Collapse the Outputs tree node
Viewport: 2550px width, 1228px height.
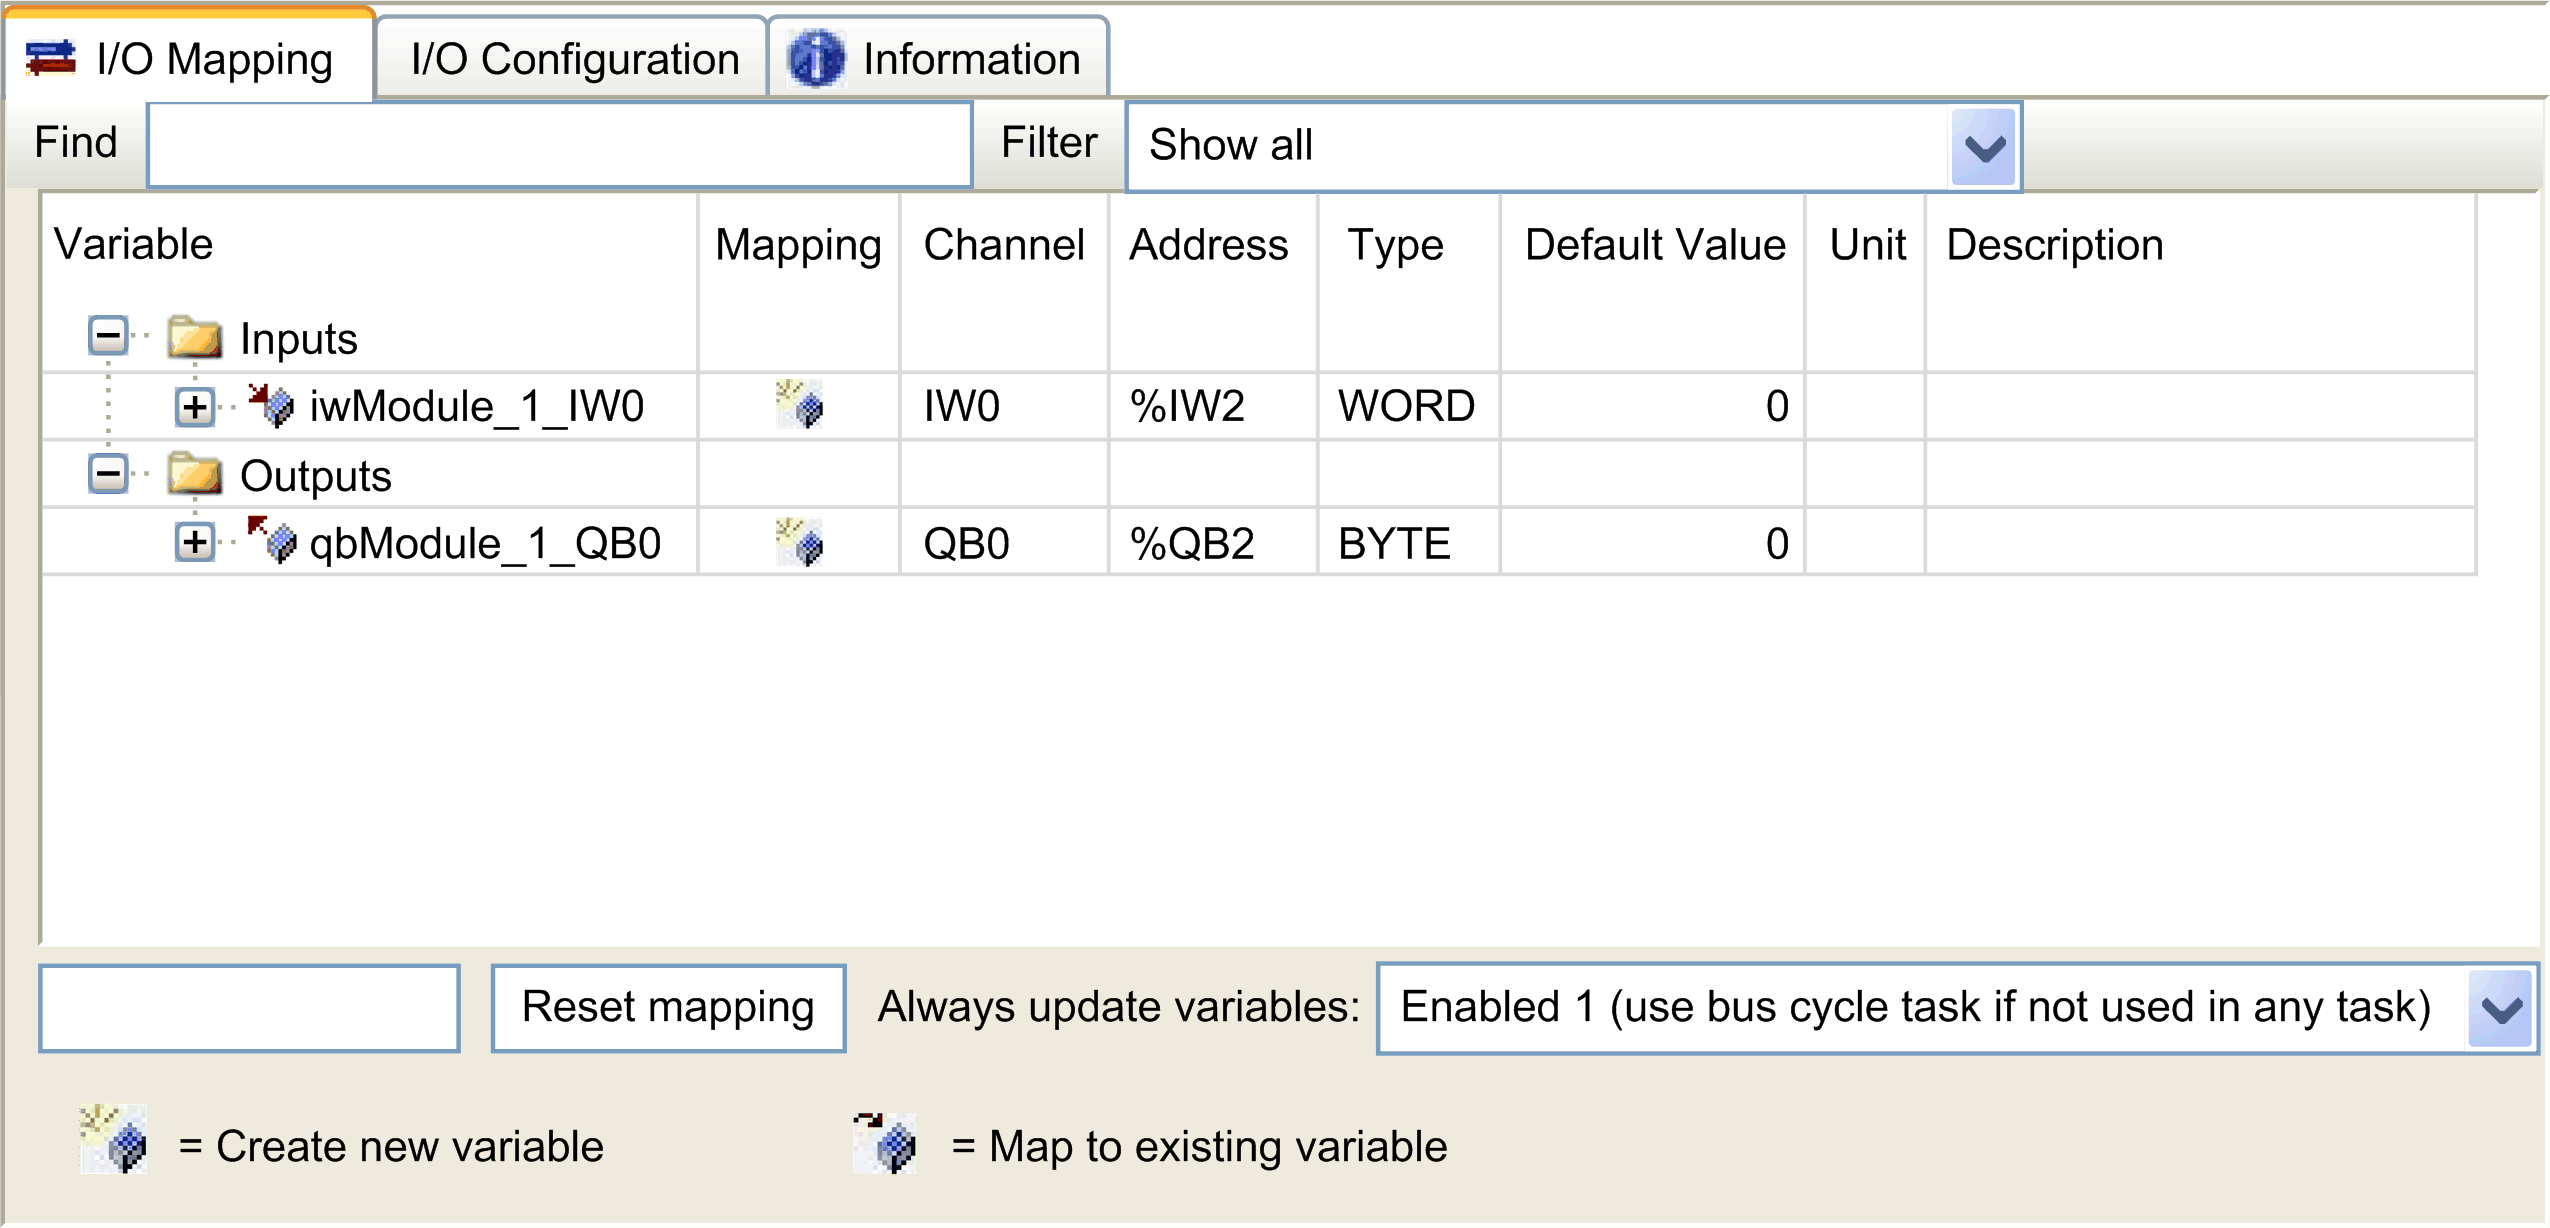click(x=108, y=474)
